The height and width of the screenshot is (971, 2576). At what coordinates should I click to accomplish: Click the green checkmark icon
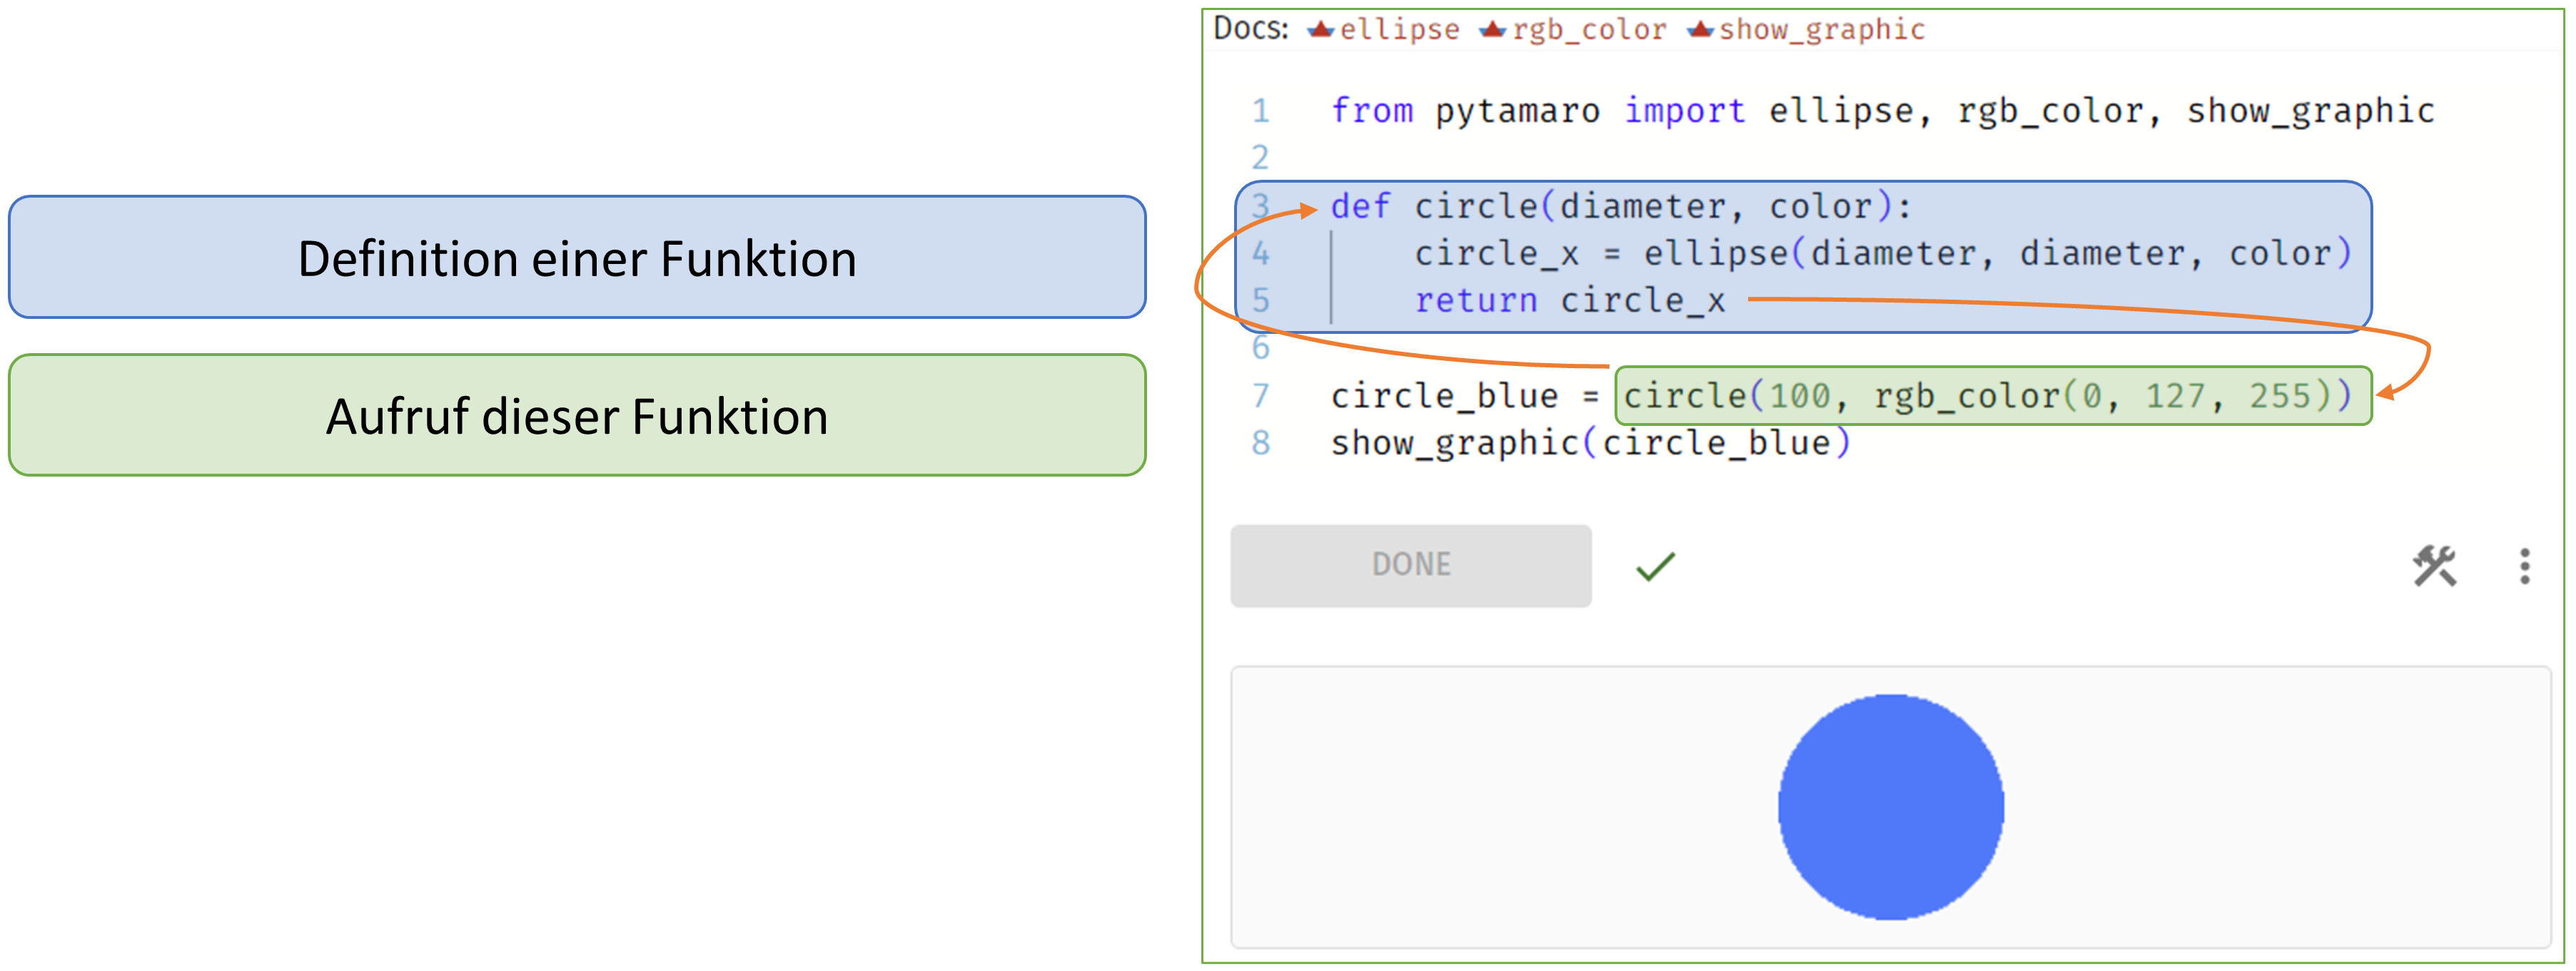coord(1655,566)
